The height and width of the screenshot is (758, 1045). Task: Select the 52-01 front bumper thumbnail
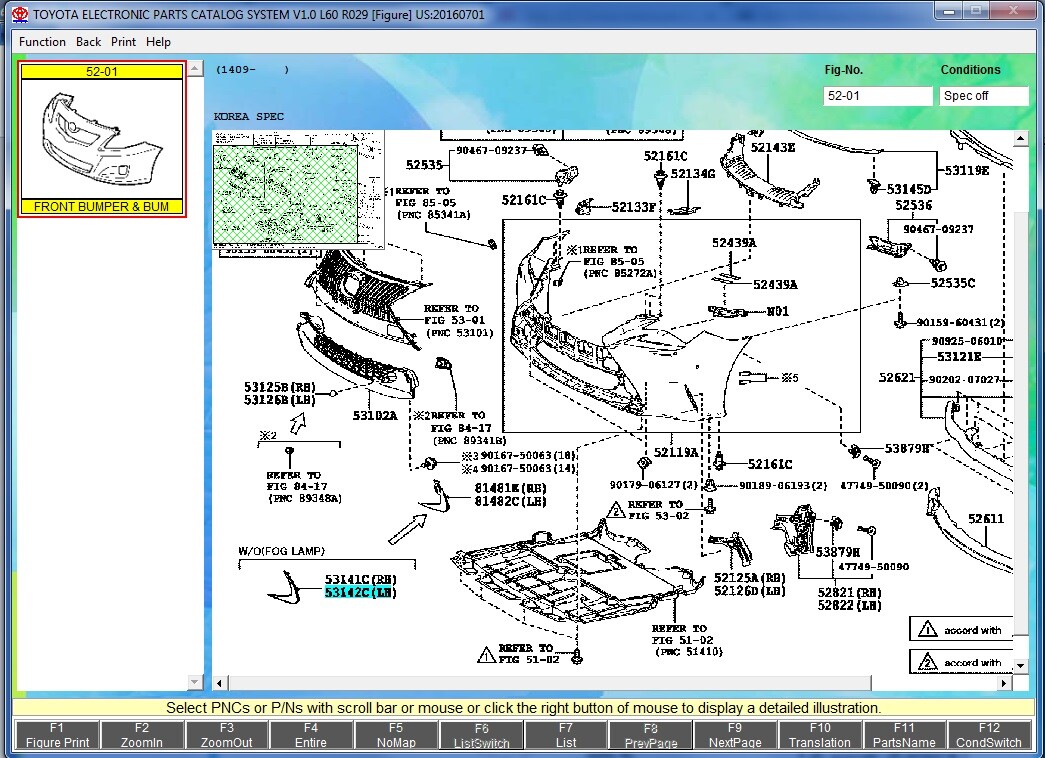tap(102, 138)
